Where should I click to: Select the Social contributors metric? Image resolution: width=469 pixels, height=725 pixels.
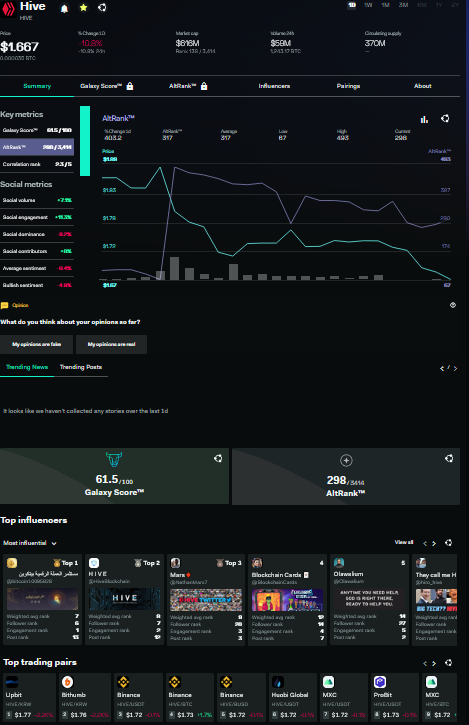[x=37, y=251]
